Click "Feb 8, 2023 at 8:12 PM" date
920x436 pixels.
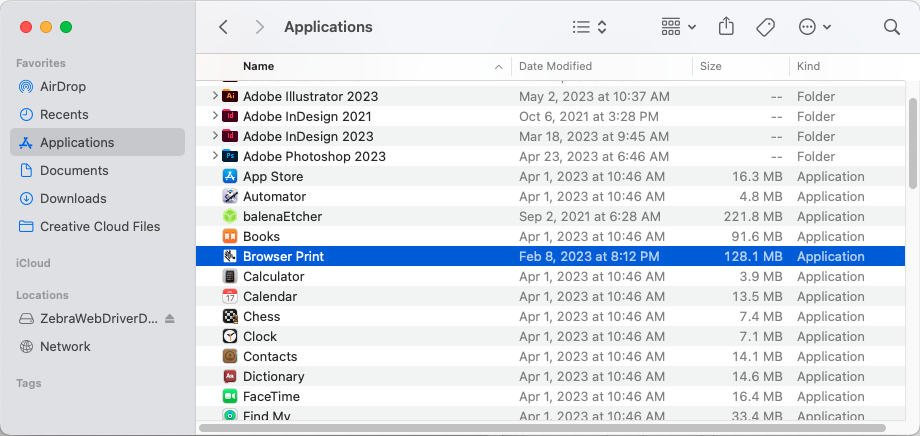(589, 256)
